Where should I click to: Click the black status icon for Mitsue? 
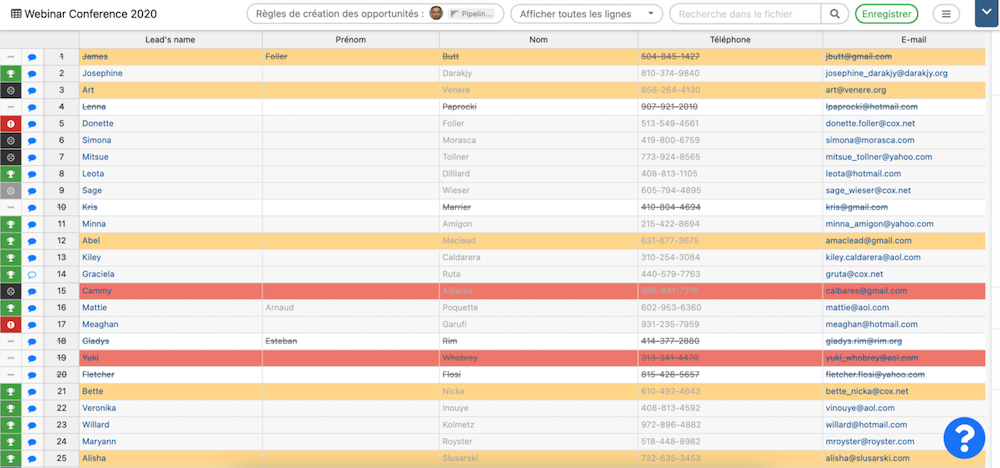pos(10,157)
